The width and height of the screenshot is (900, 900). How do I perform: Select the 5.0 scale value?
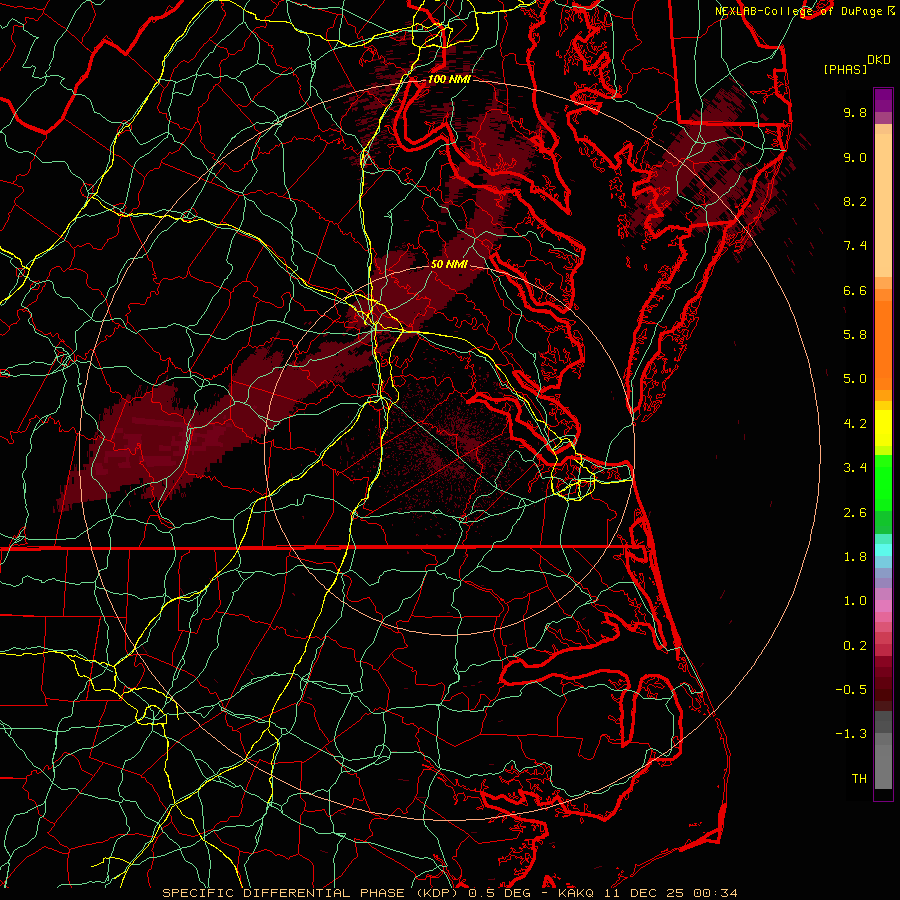[x=855, y=379]
